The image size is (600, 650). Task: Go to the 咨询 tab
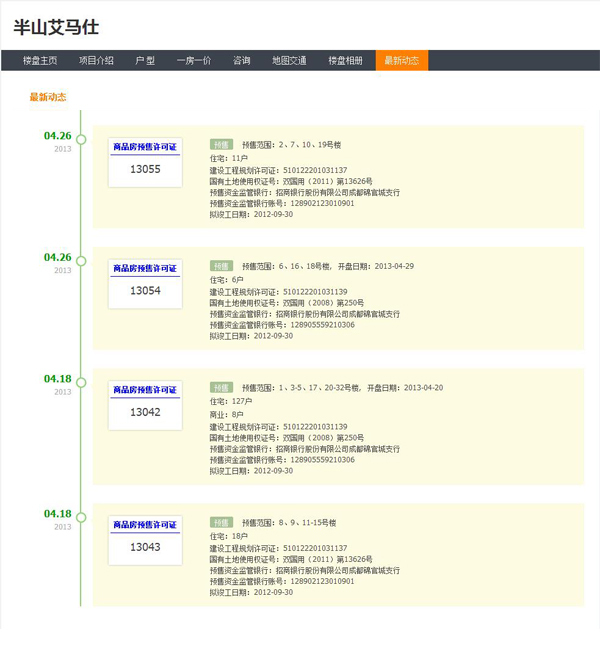point(242,60)
